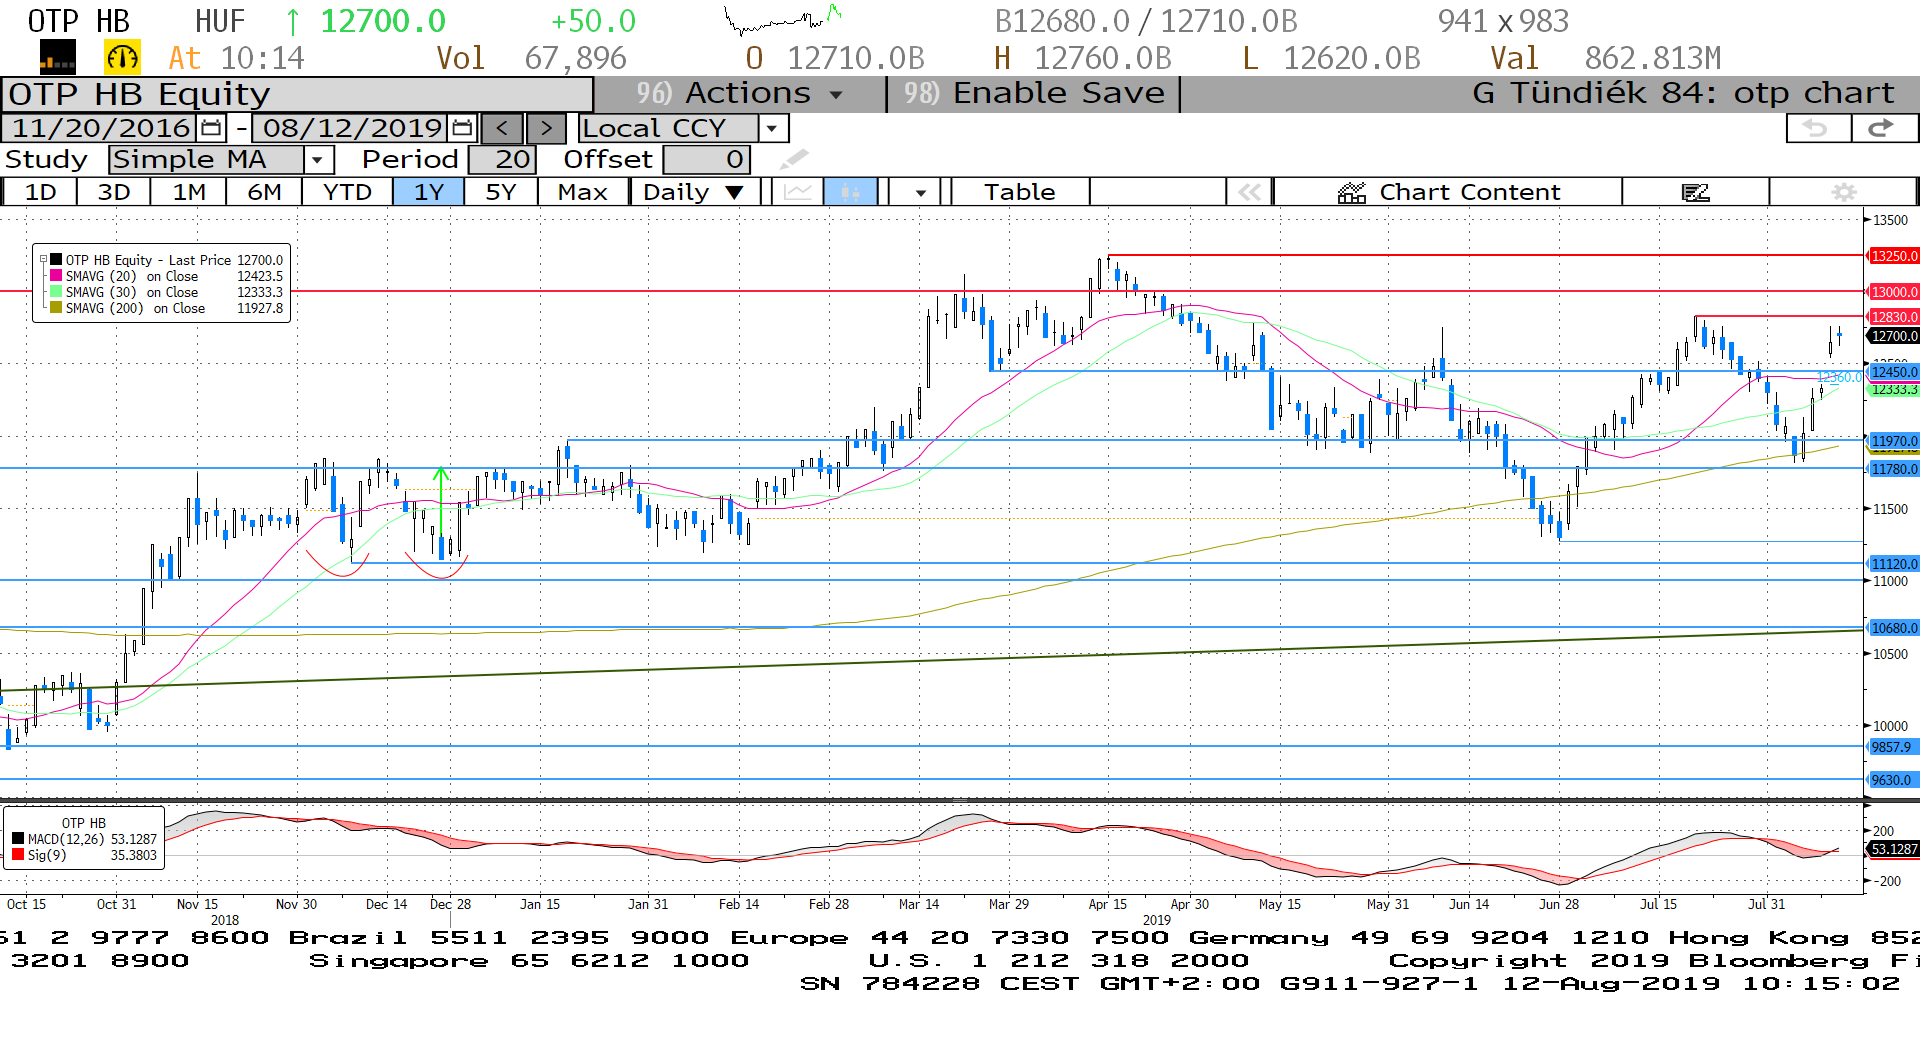Select the 5Y range tab
Viewport: 1920px width, 1039px height.
(x=501, y=192)
